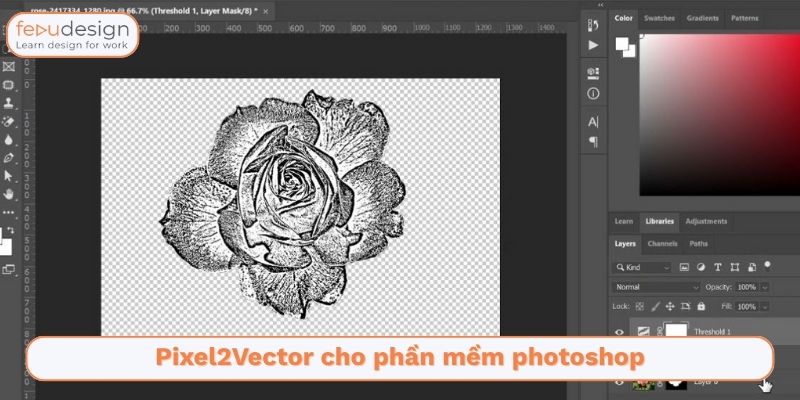Click the Threshold 1 layer name
This screenshot has height=400, width=800.
click(x=712, y=332)
